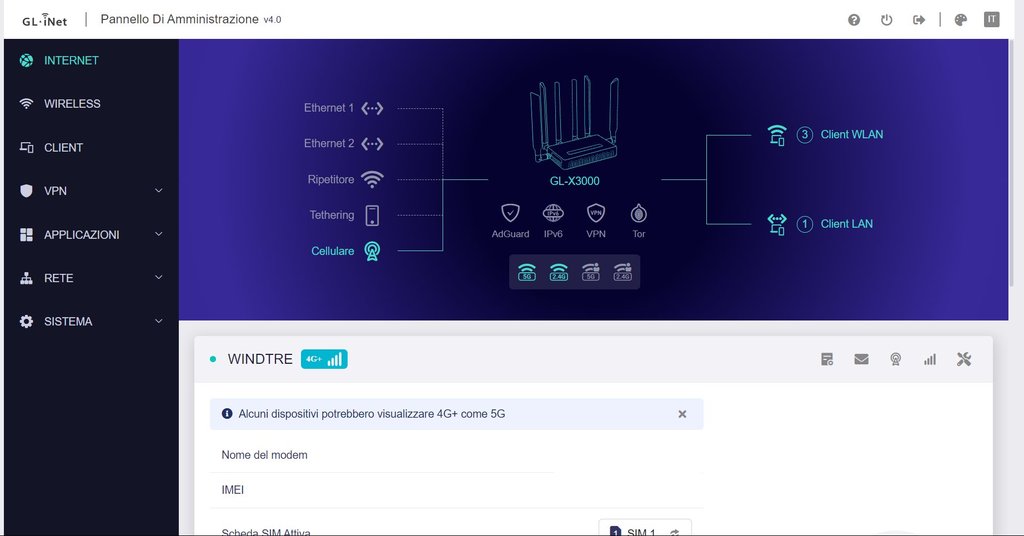Image resolution: width=1024 pixels, height=536 pixels.
Task: Click the greyed guest 5G Wi-Fi icon
Action: click(x=590, y=272)
